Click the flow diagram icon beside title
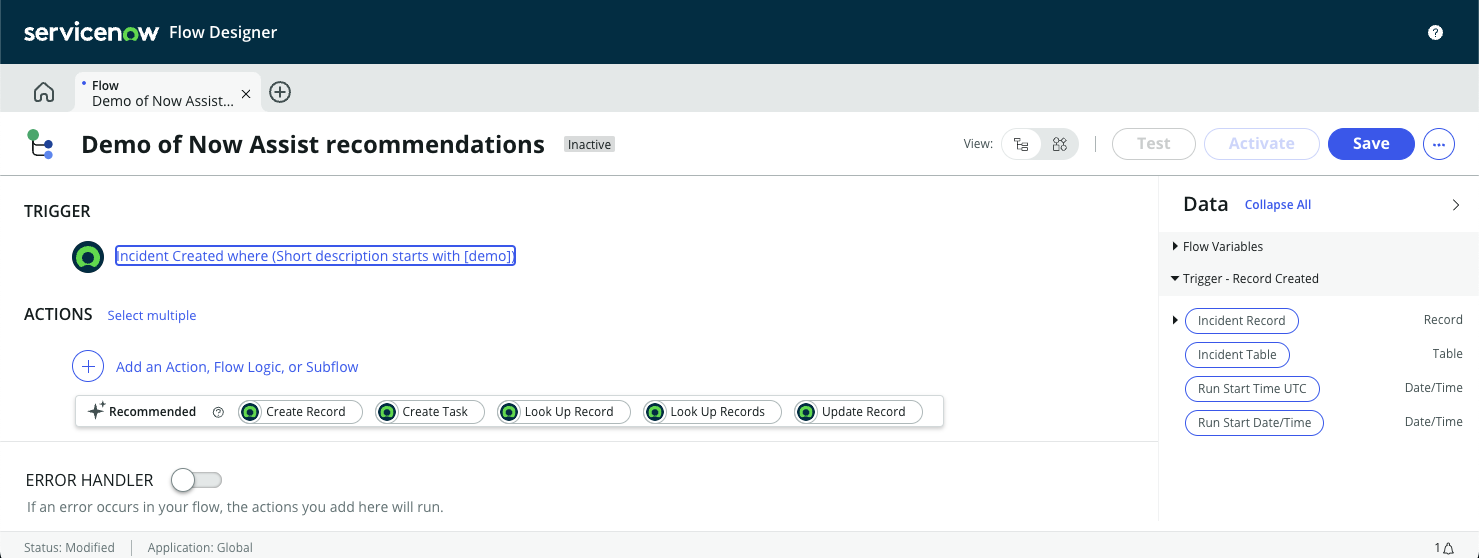Screen dimensions: 1479x558 coord(39,144)
